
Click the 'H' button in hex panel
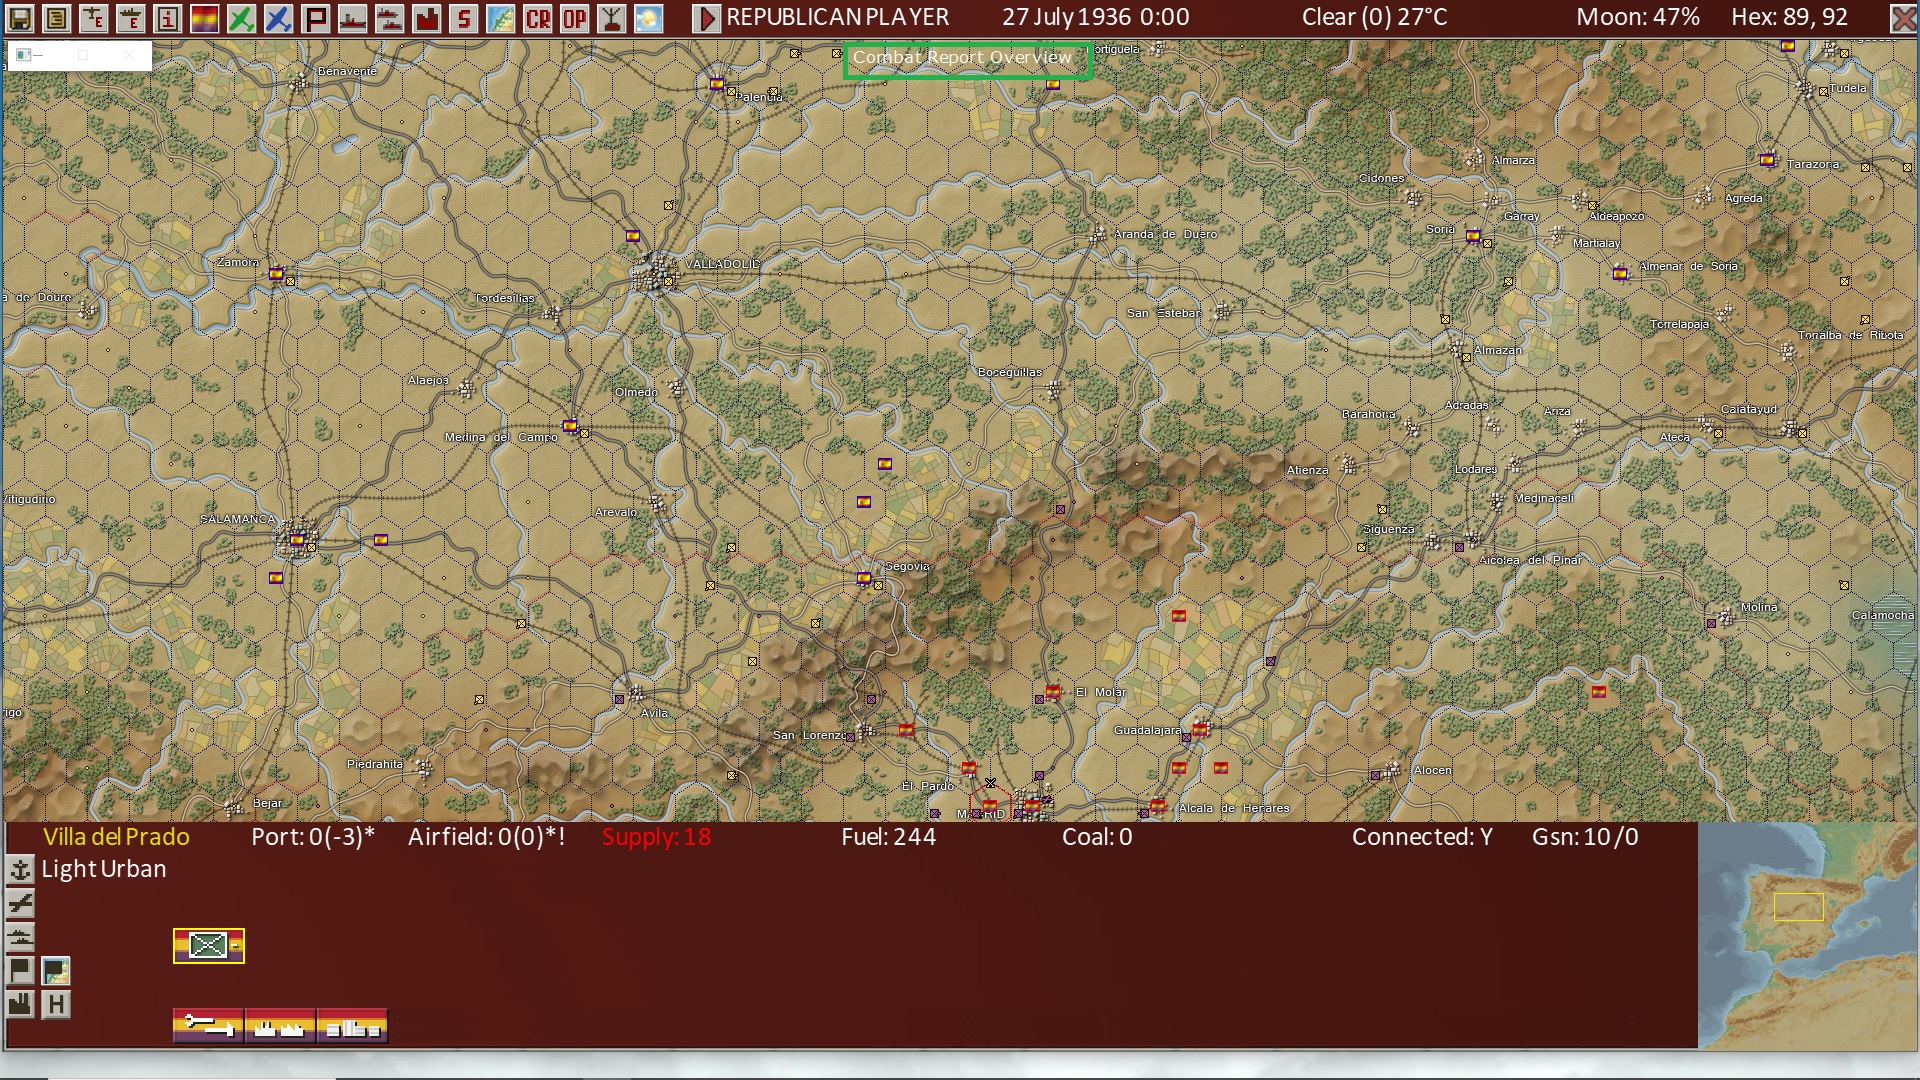(56, 1004)
